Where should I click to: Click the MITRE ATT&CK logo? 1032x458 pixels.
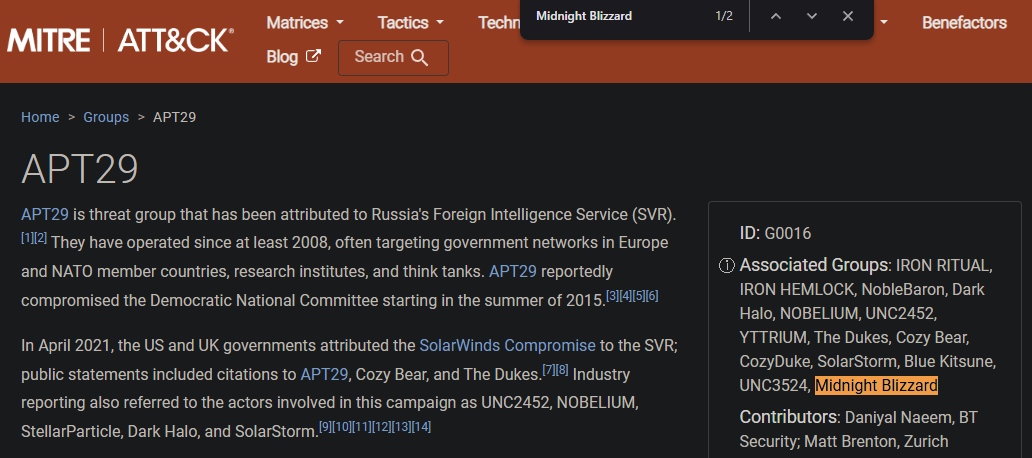pyautogui.click(x=120, y=40)
